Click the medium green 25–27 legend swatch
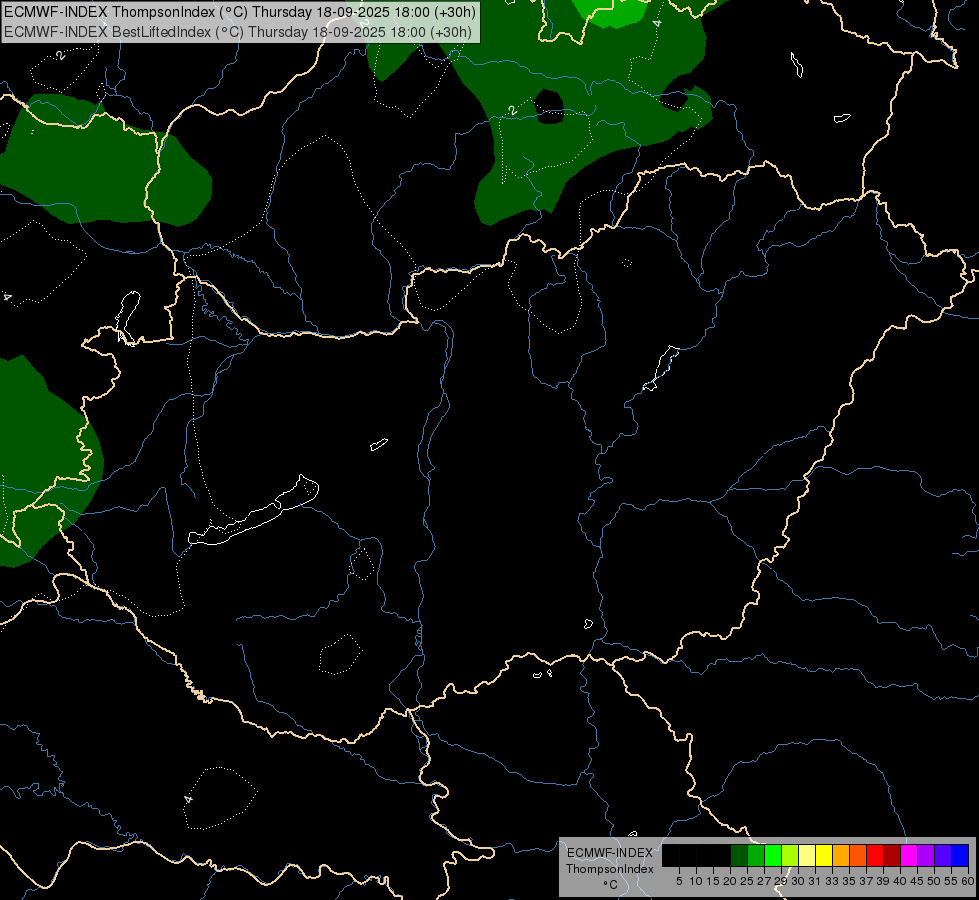The height and width of the screenshot is (900, 979). pyautogui.click(x=756, y=856)
